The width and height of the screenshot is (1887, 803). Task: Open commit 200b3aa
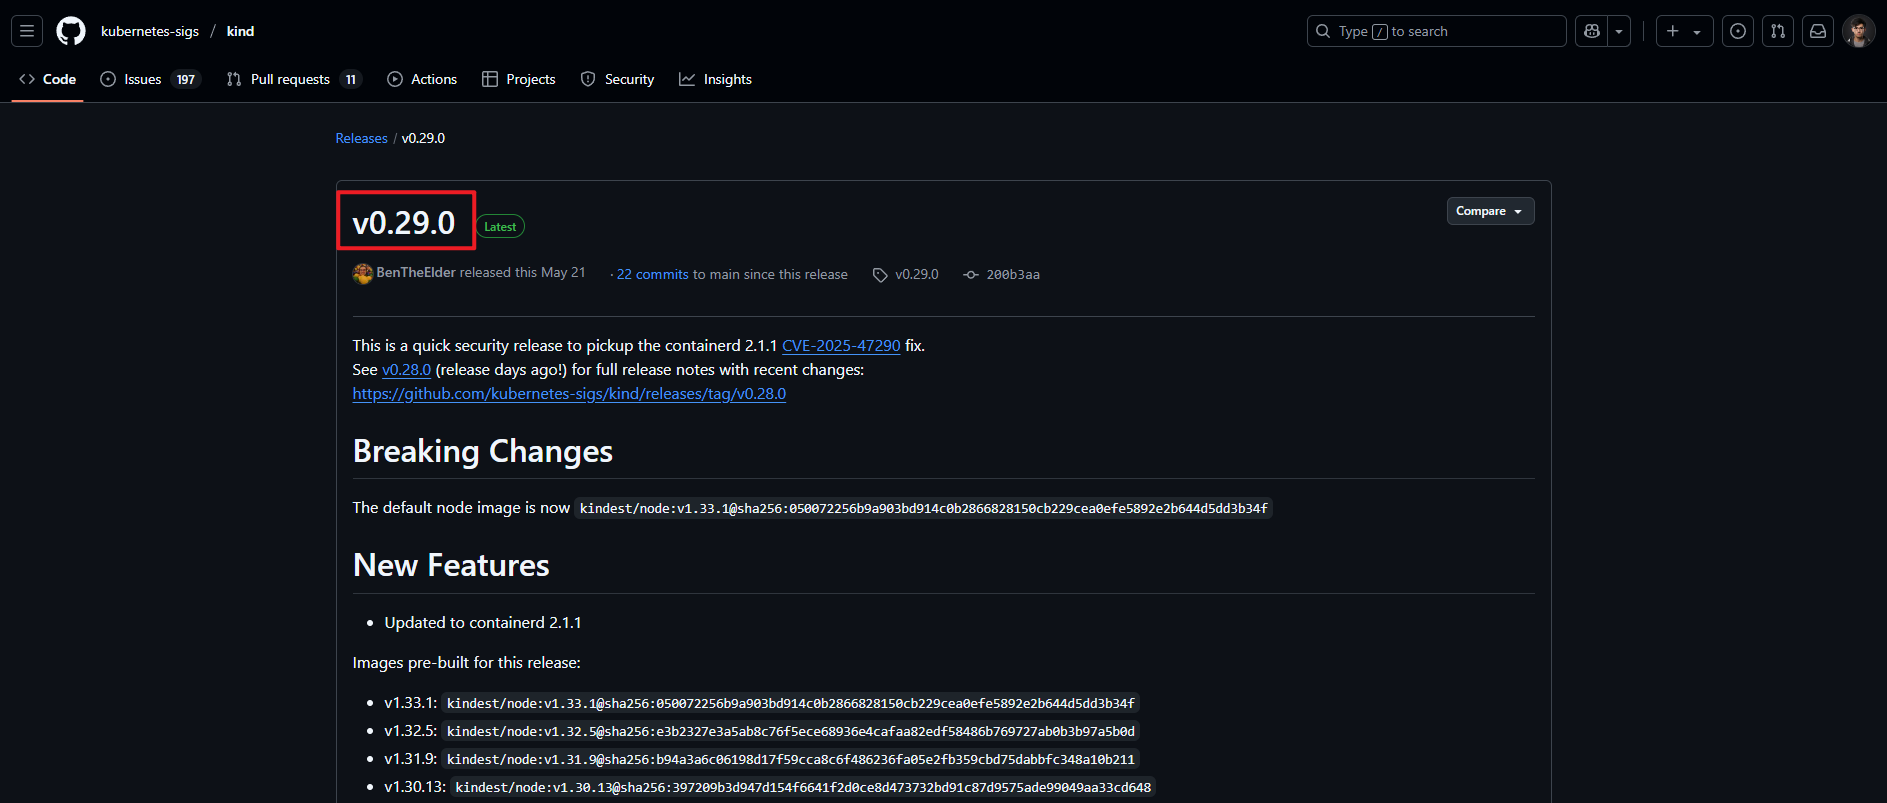[x=1013, y=275]
